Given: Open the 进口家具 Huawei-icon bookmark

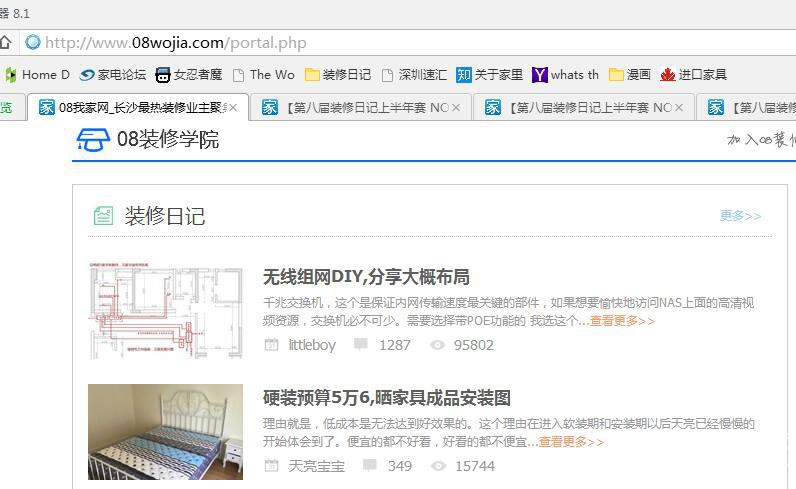Looking at the screenshot, I should (693, 74).
